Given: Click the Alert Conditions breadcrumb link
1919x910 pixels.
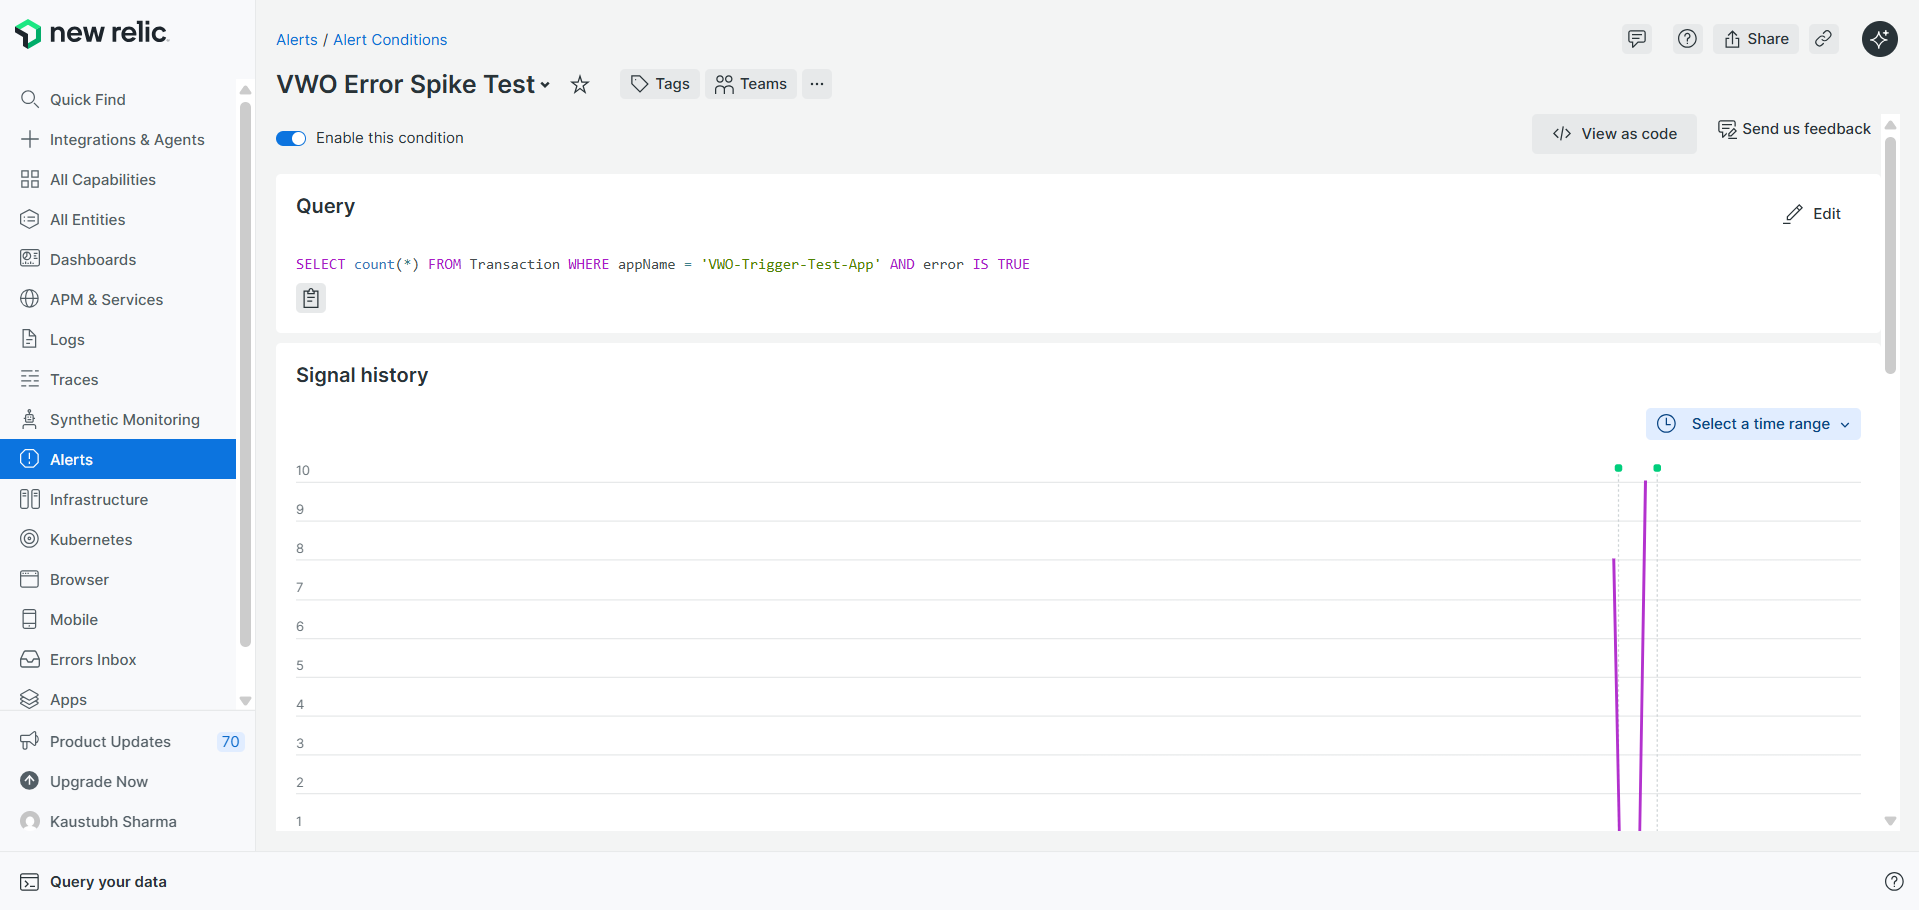Looking at the screenshot, I should click(390, 40).
